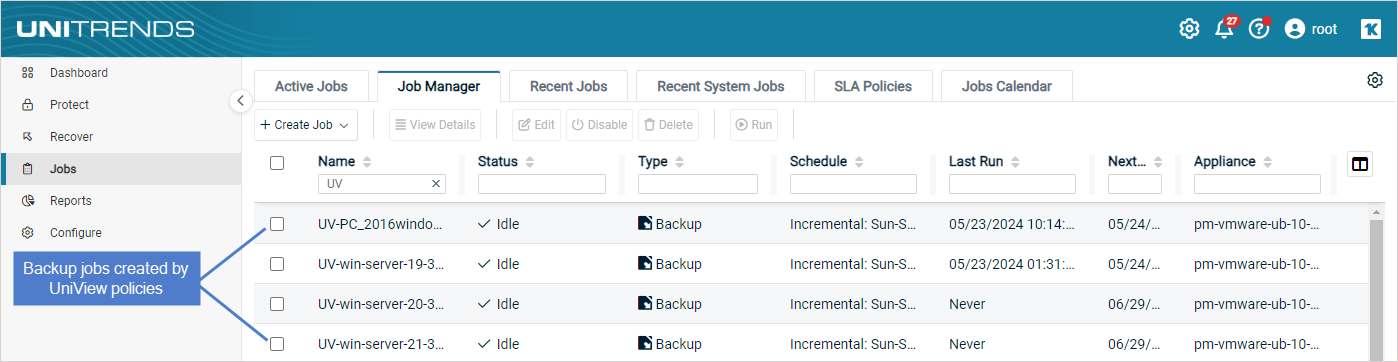Switch to the Active Jobs tab
This screenshot has height=362, width=1398.
tap(311, 86)
